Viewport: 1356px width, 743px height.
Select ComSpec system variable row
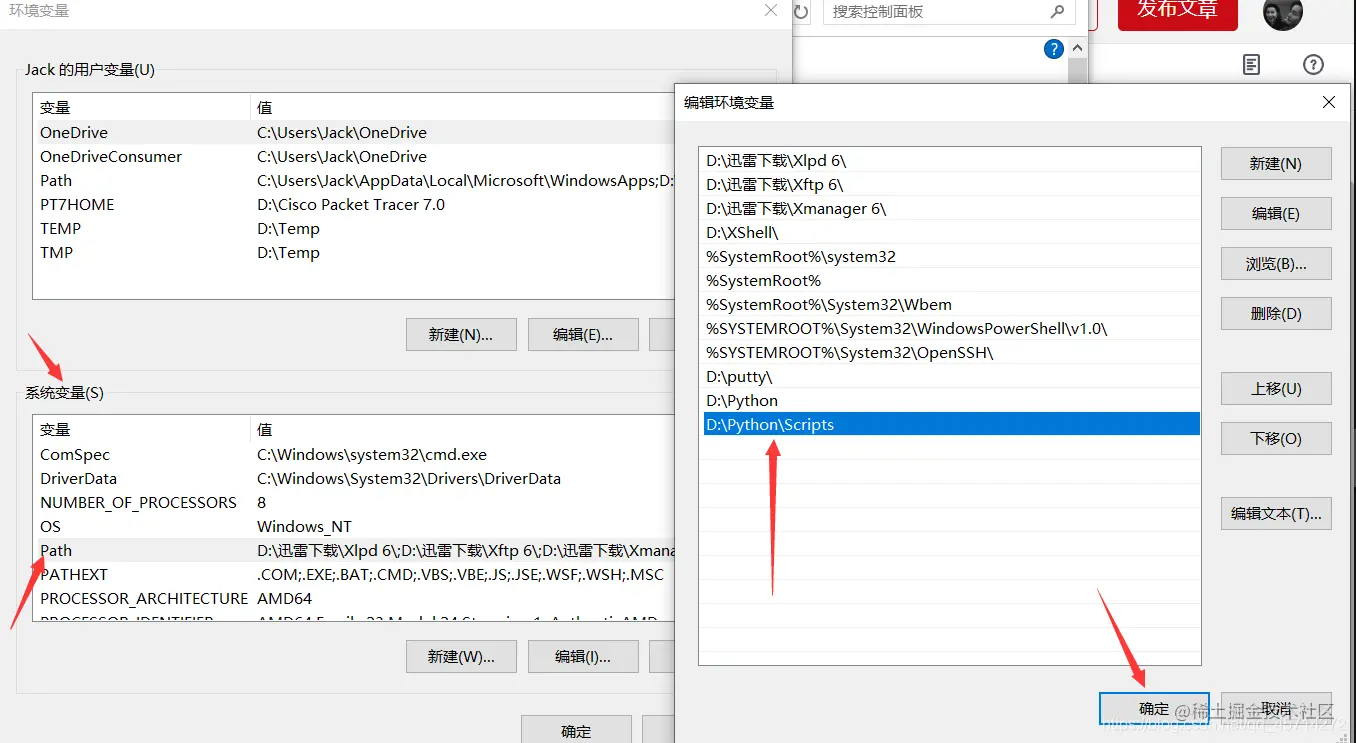point(354,454)
